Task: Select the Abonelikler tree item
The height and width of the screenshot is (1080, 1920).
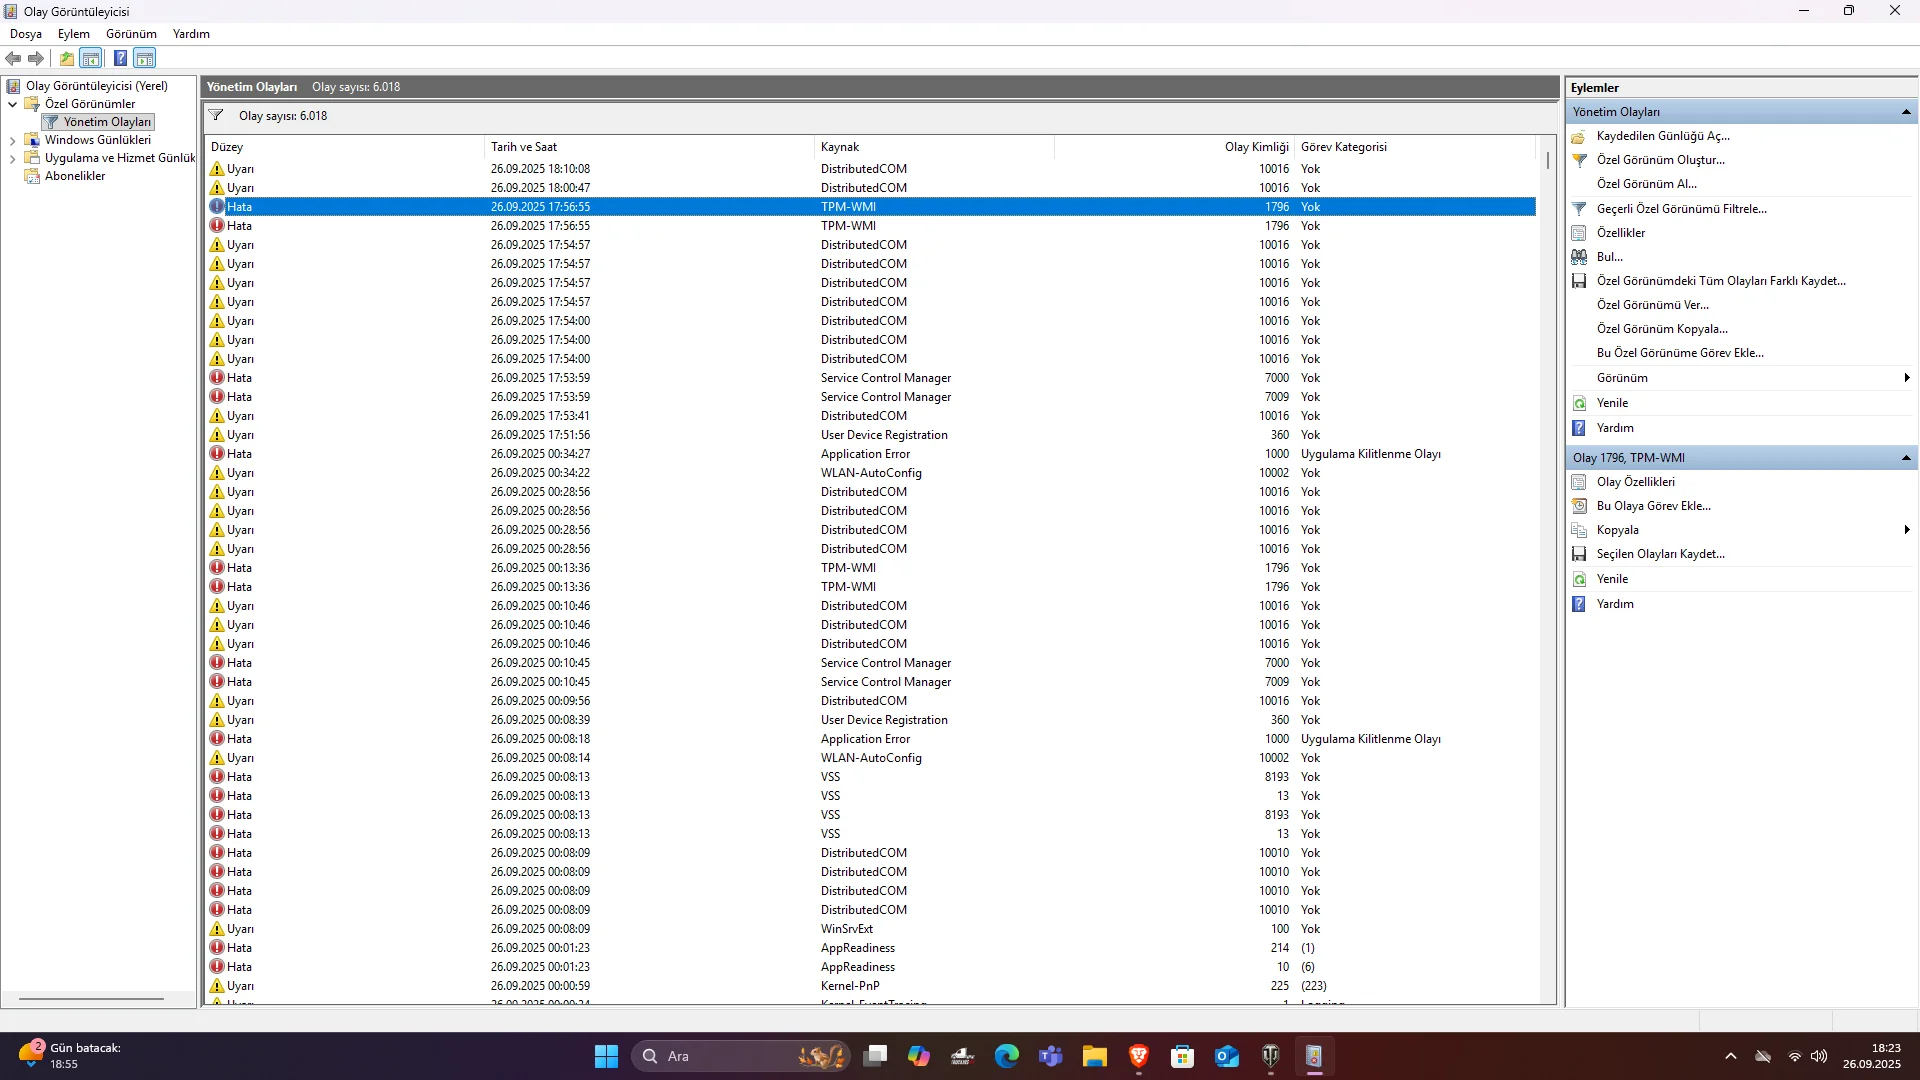Action: [x=75, y=176]
